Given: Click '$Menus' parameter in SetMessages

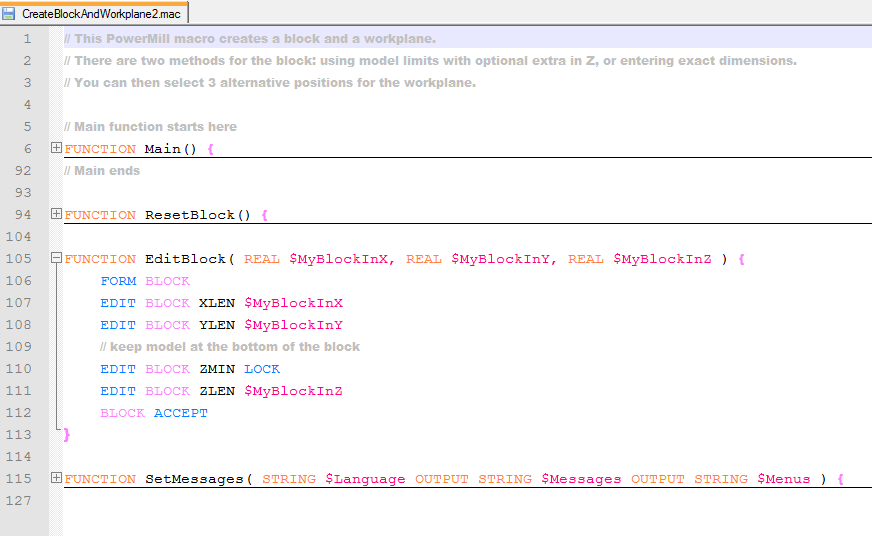Looking at the screenshot, I should [x=784, y=479].
